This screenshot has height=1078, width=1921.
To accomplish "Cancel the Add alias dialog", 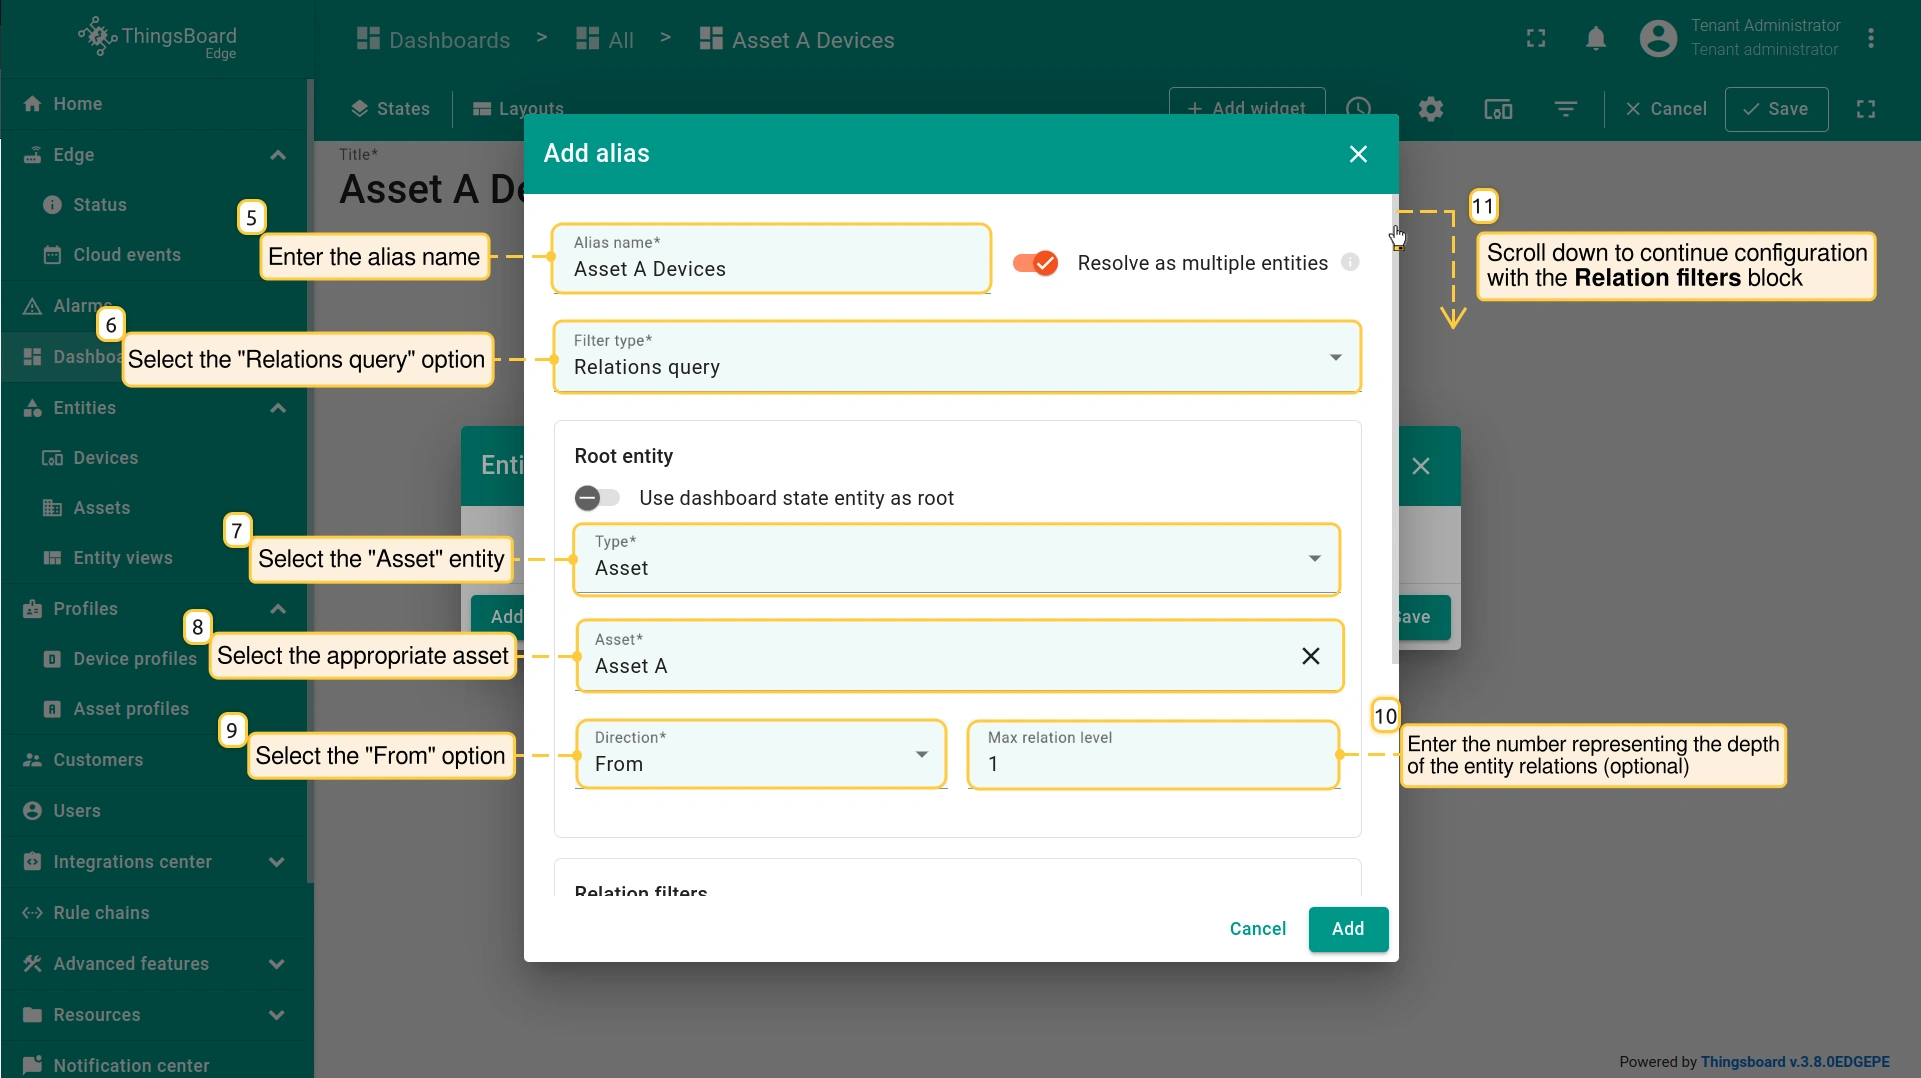I will coord(1257,929).
